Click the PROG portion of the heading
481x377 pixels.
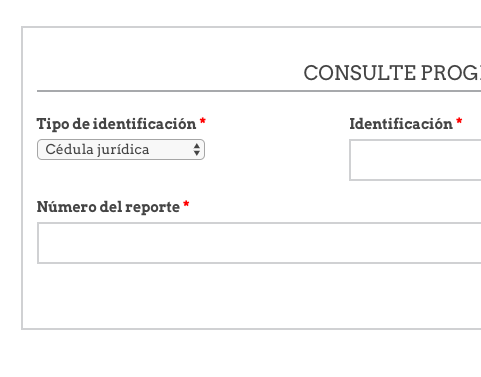(x=451, y=73)
